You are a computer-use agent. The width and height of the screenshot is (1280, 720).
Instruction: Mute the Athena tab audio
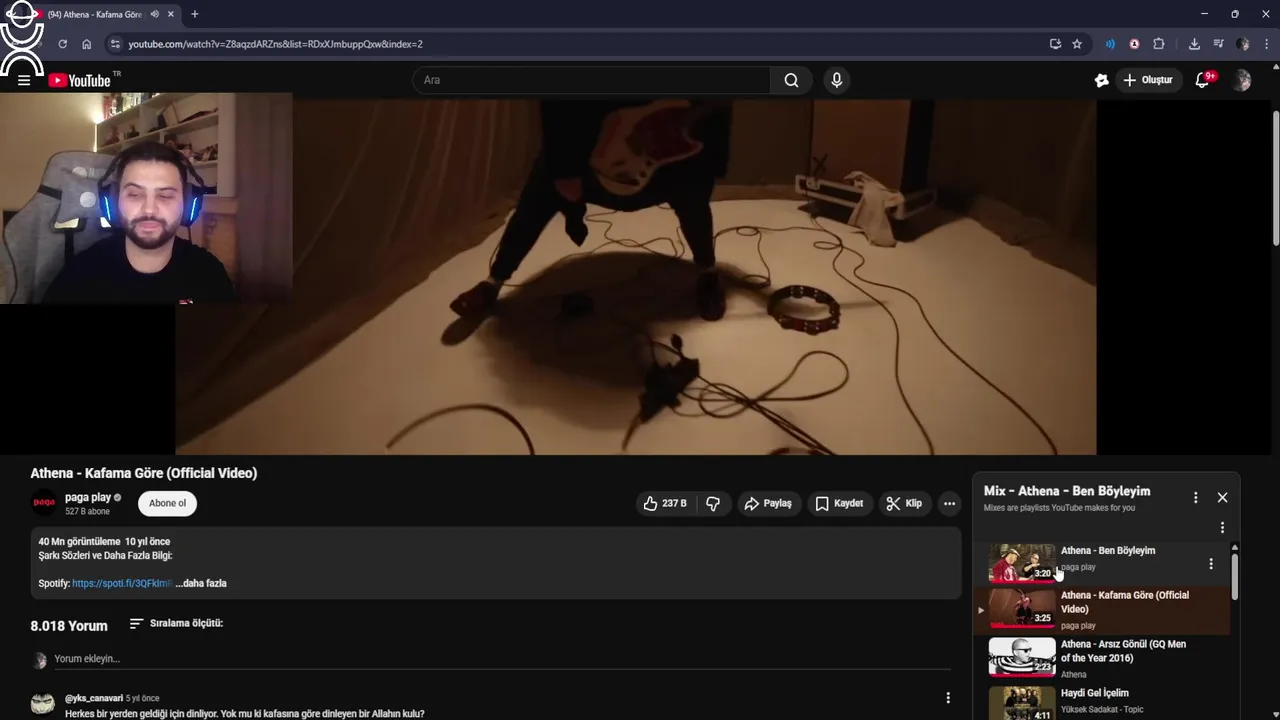click(x=155, y=14)
